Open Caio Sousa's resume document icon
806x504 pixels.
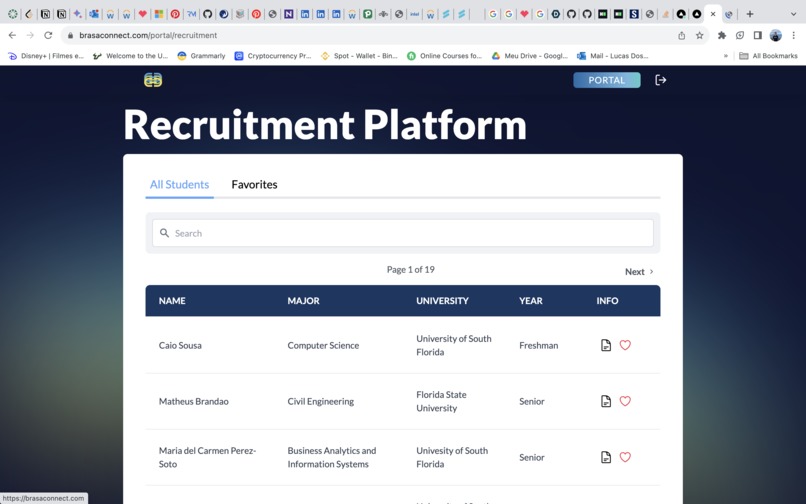[x=606, y=345]
